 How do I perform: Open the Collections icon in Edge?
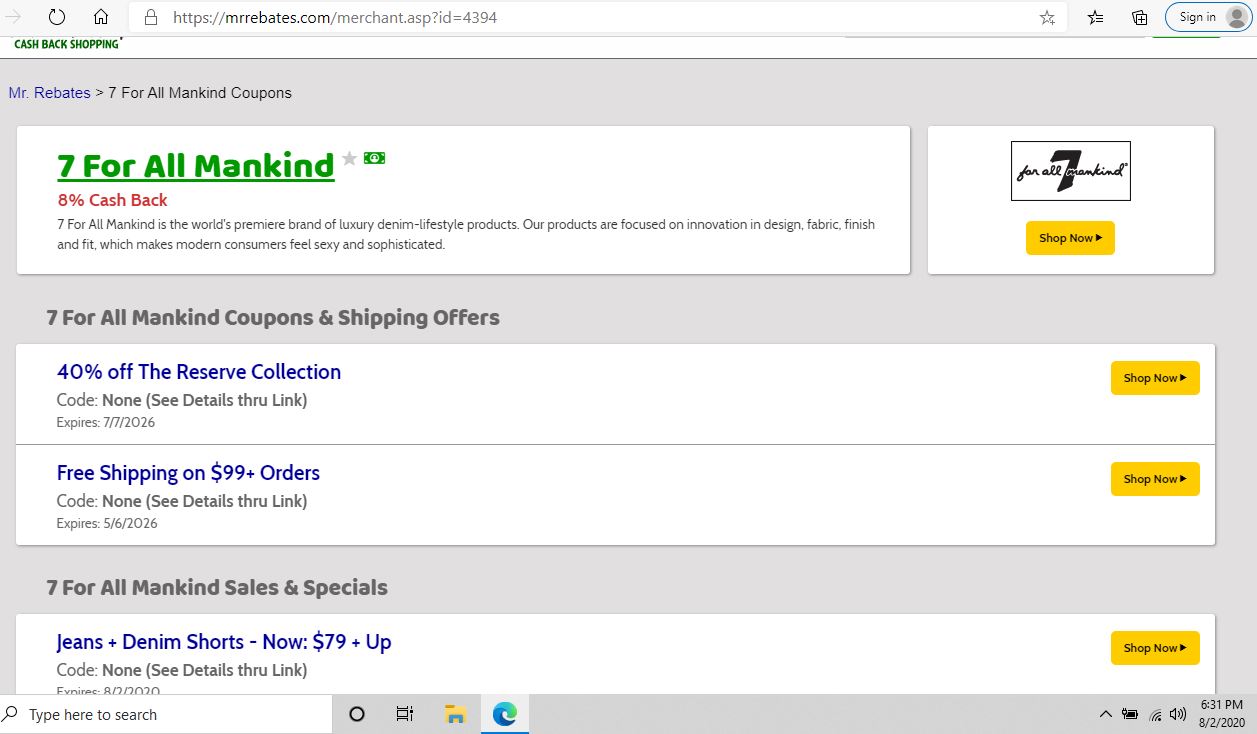1139,17
